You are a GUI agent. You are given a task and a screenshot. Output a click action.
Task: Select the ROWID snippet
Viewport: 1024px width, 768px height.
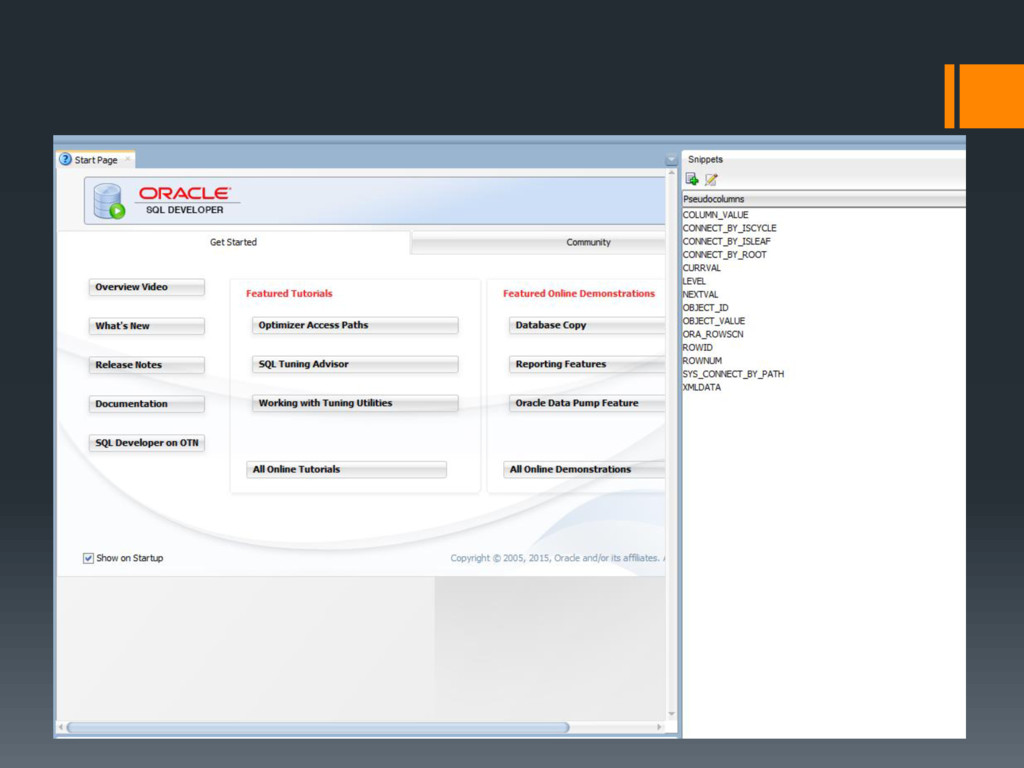[x=697, y=347]
